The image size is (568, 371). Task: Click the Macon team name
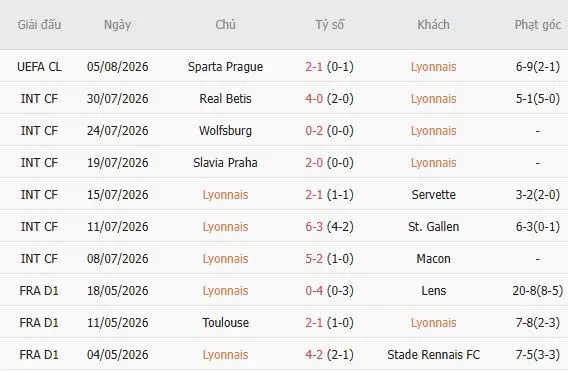434,259
